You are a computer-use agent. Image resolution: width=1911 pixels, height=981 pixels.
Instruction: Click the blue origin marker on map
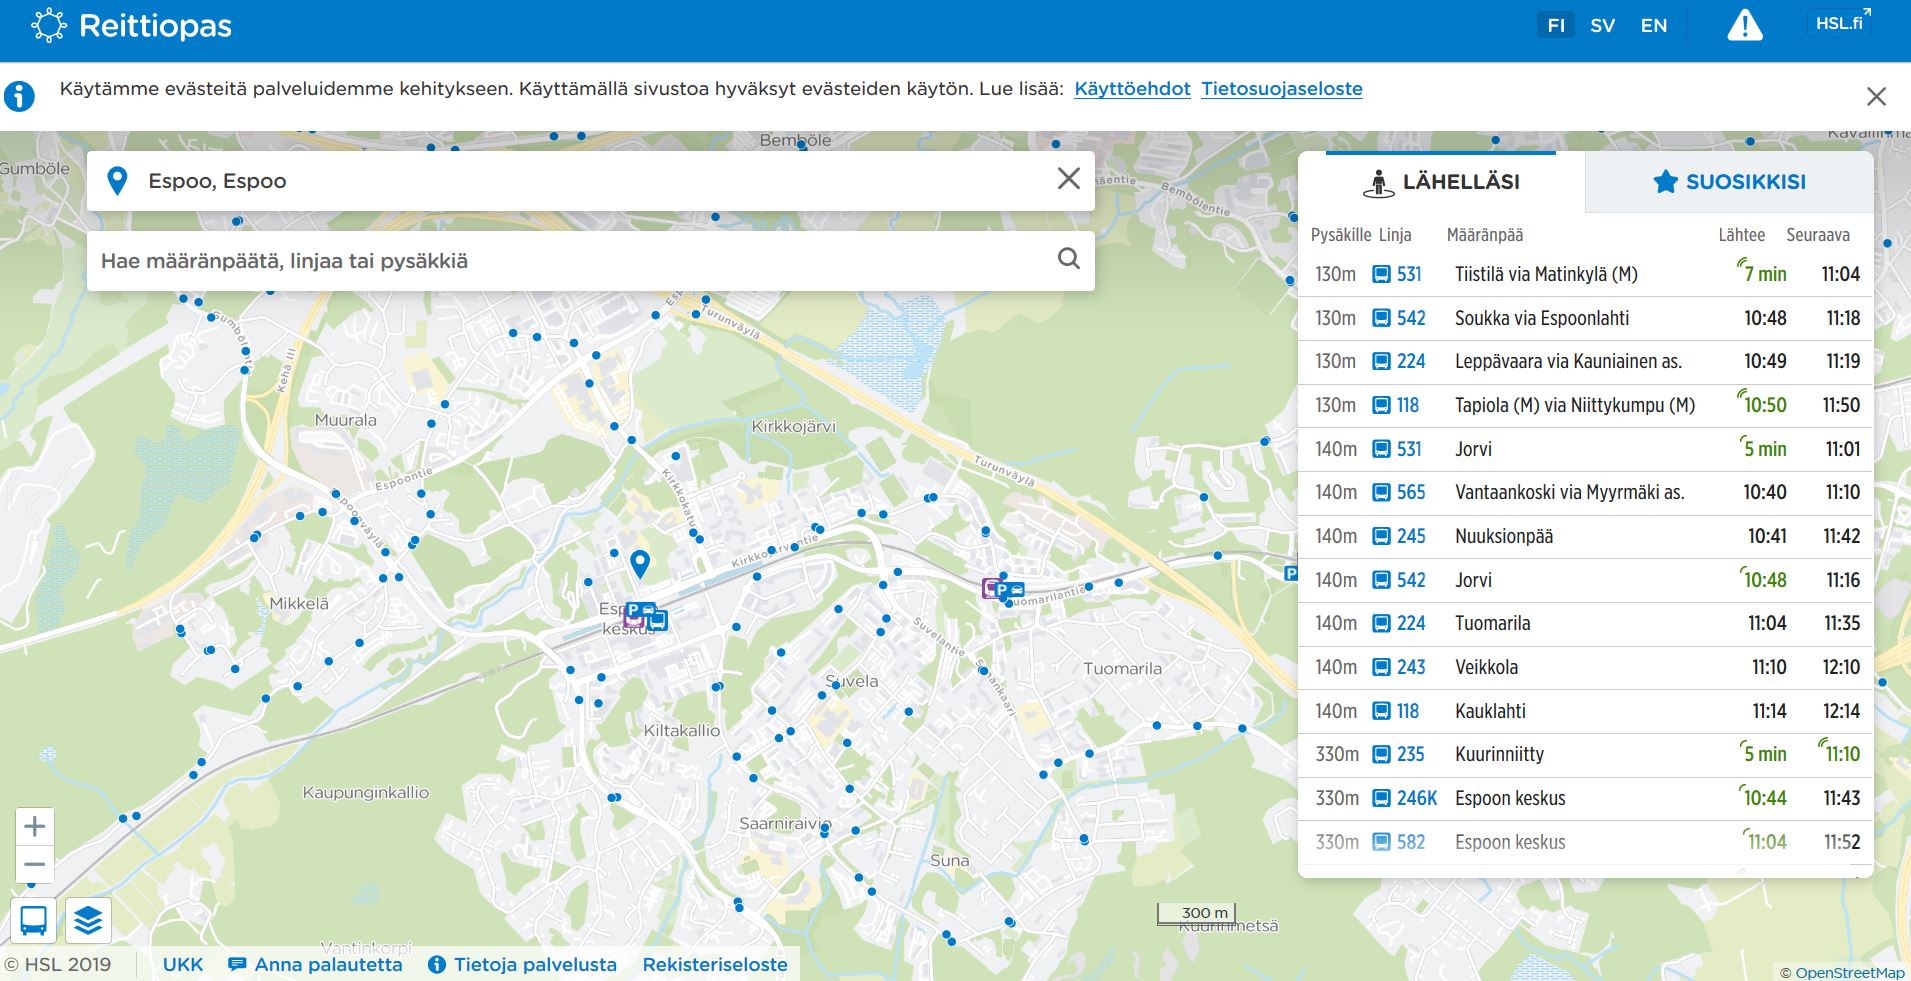[x=640, y=563]
